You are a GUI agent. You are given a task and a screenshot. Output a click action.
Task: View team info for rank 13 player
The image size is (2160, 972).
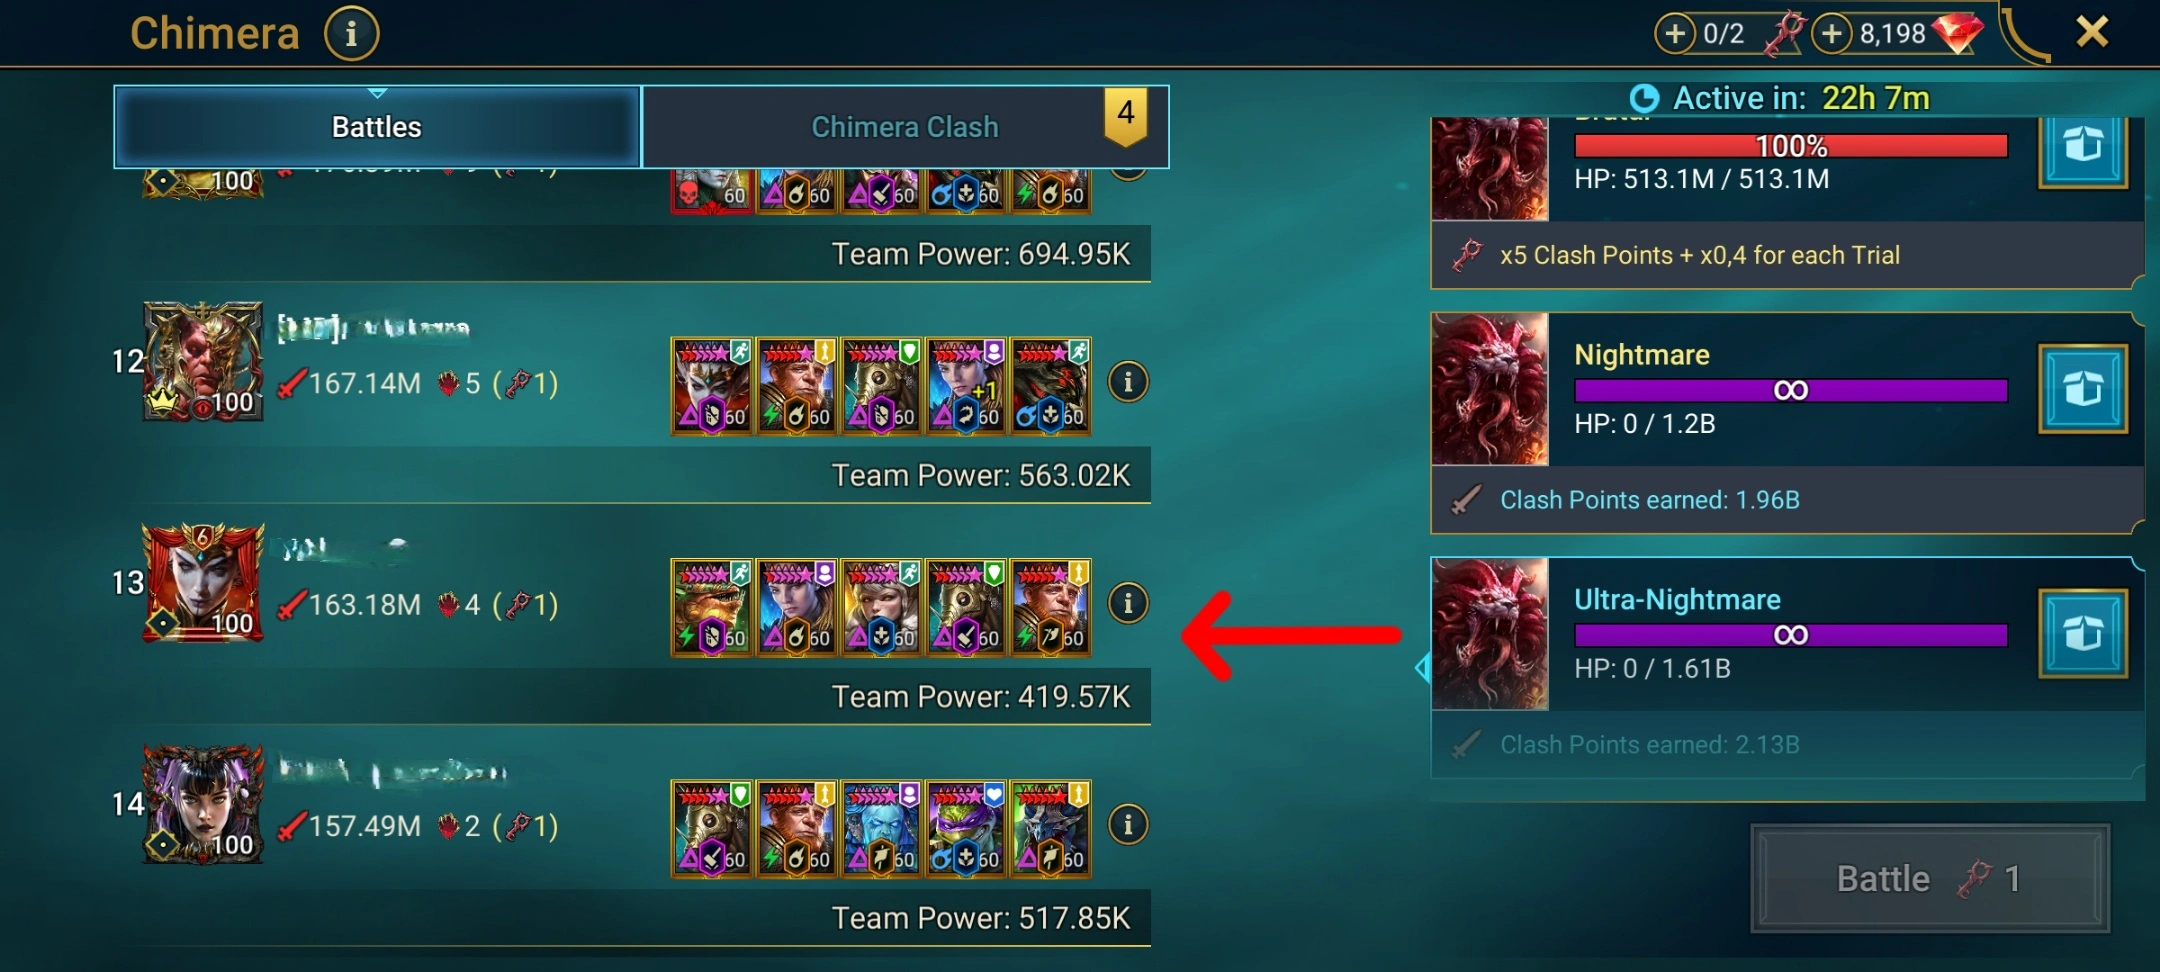click(x=1128, y=603)
